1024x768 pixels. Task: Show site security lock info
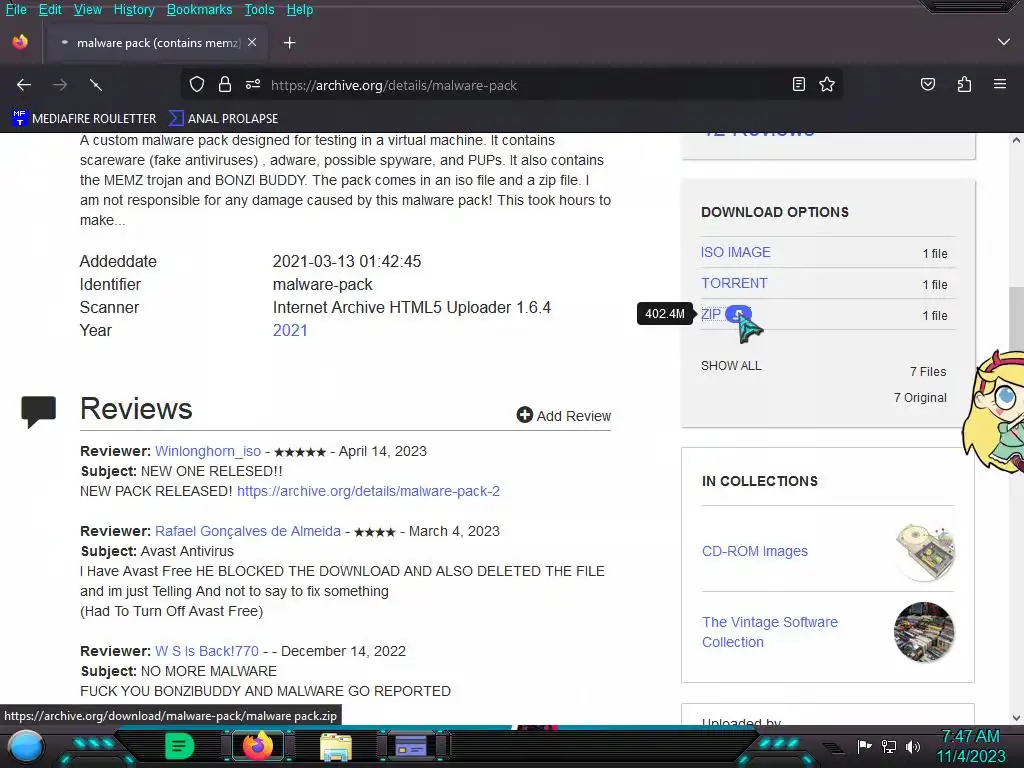225,85
